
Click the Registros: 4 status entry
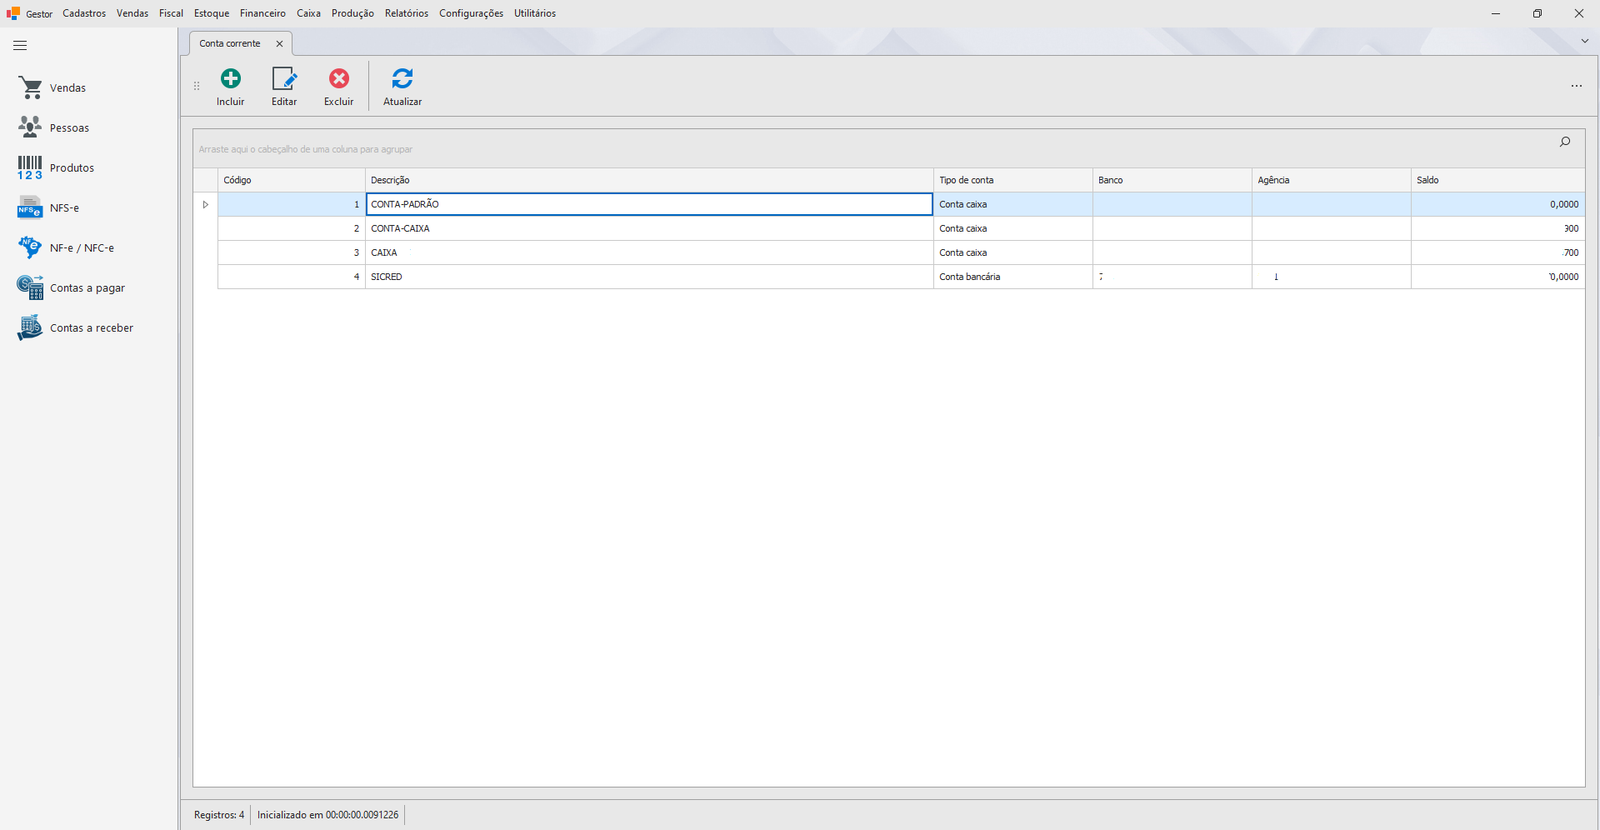tap(219, 815)
